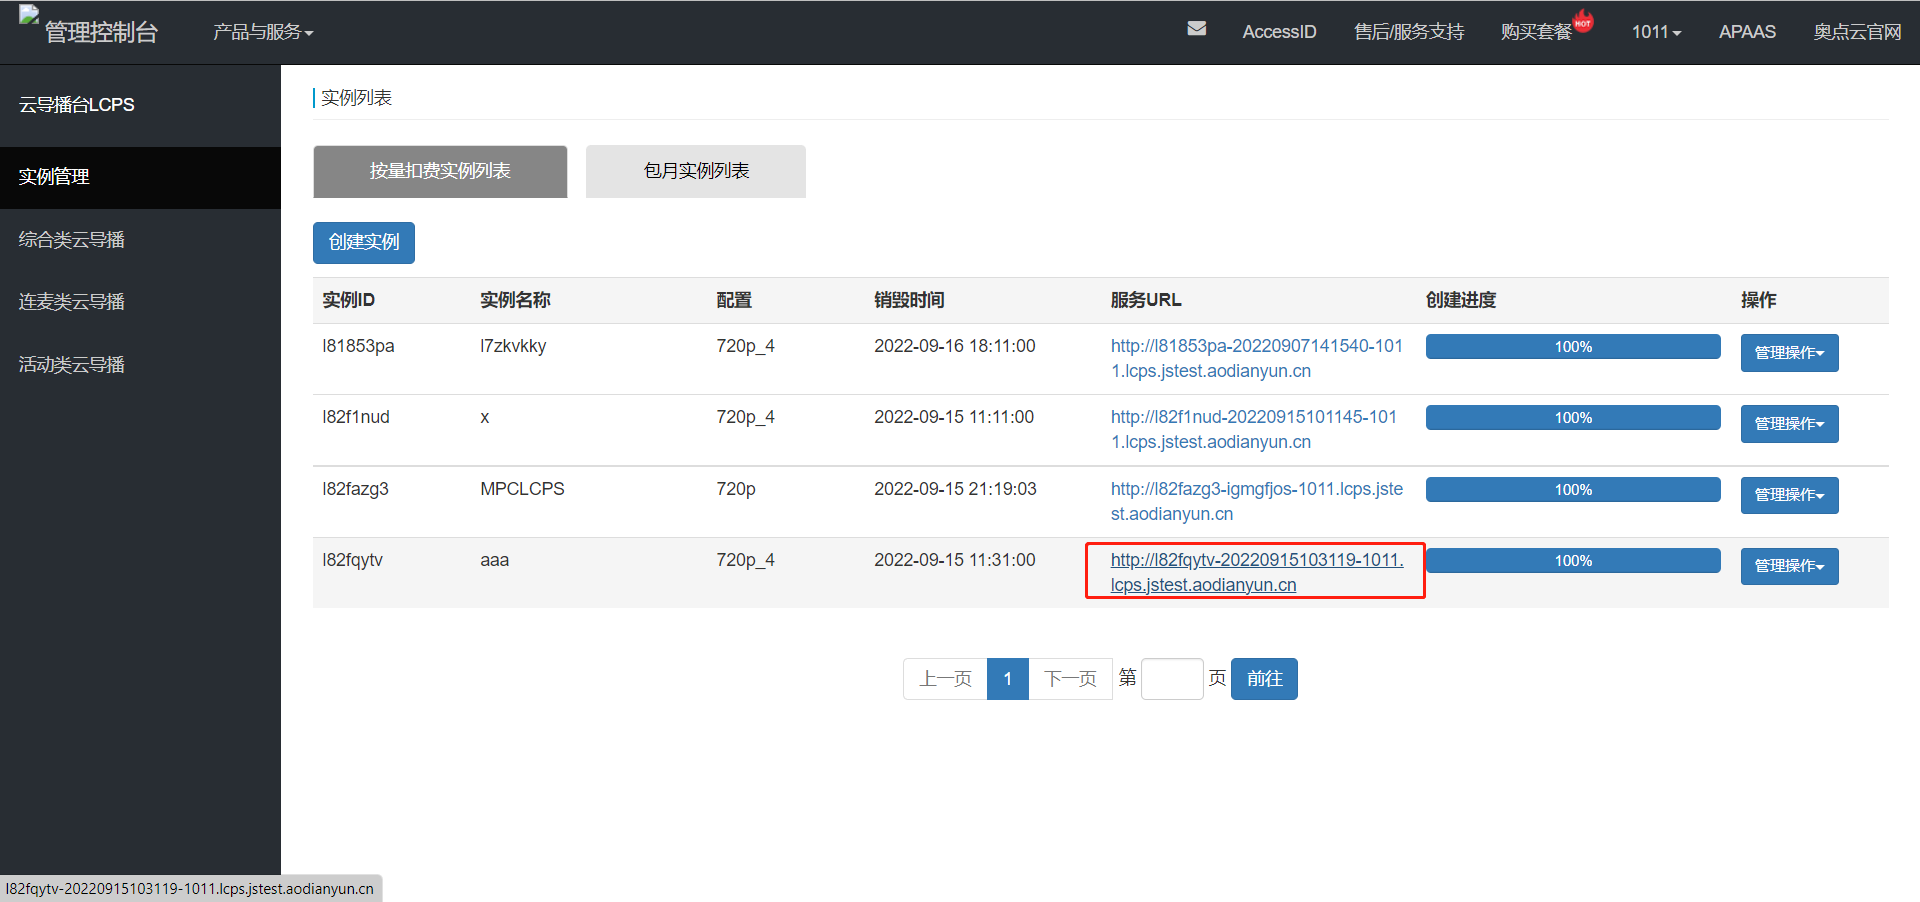Open 综合类云导播 in sidebar

(72, 240)
